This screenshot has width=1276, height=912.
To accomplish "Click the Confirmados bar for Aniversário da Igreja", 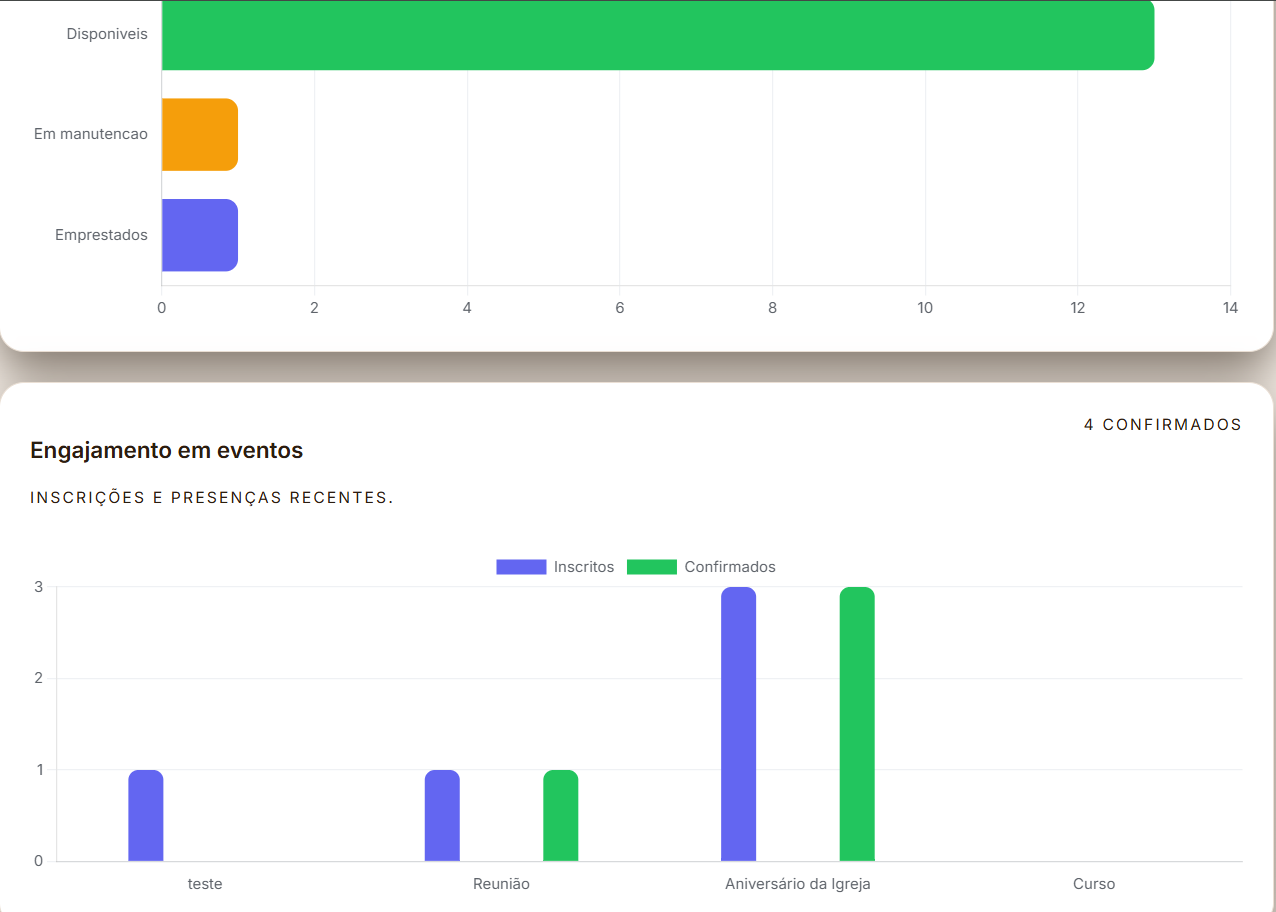I will pos(857,725).
